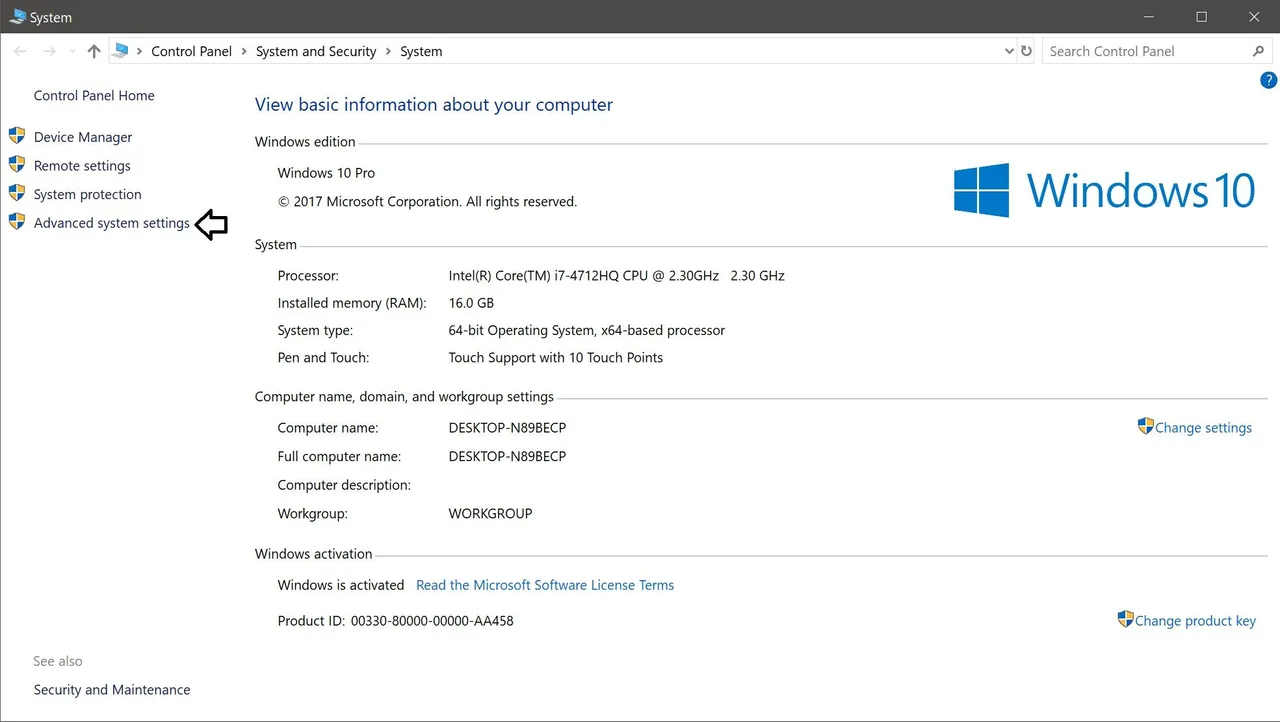1280x722 pixels.
Task: Click the 2017 Microsoft Corporation copyright text
Action: [x=427, y=202]
